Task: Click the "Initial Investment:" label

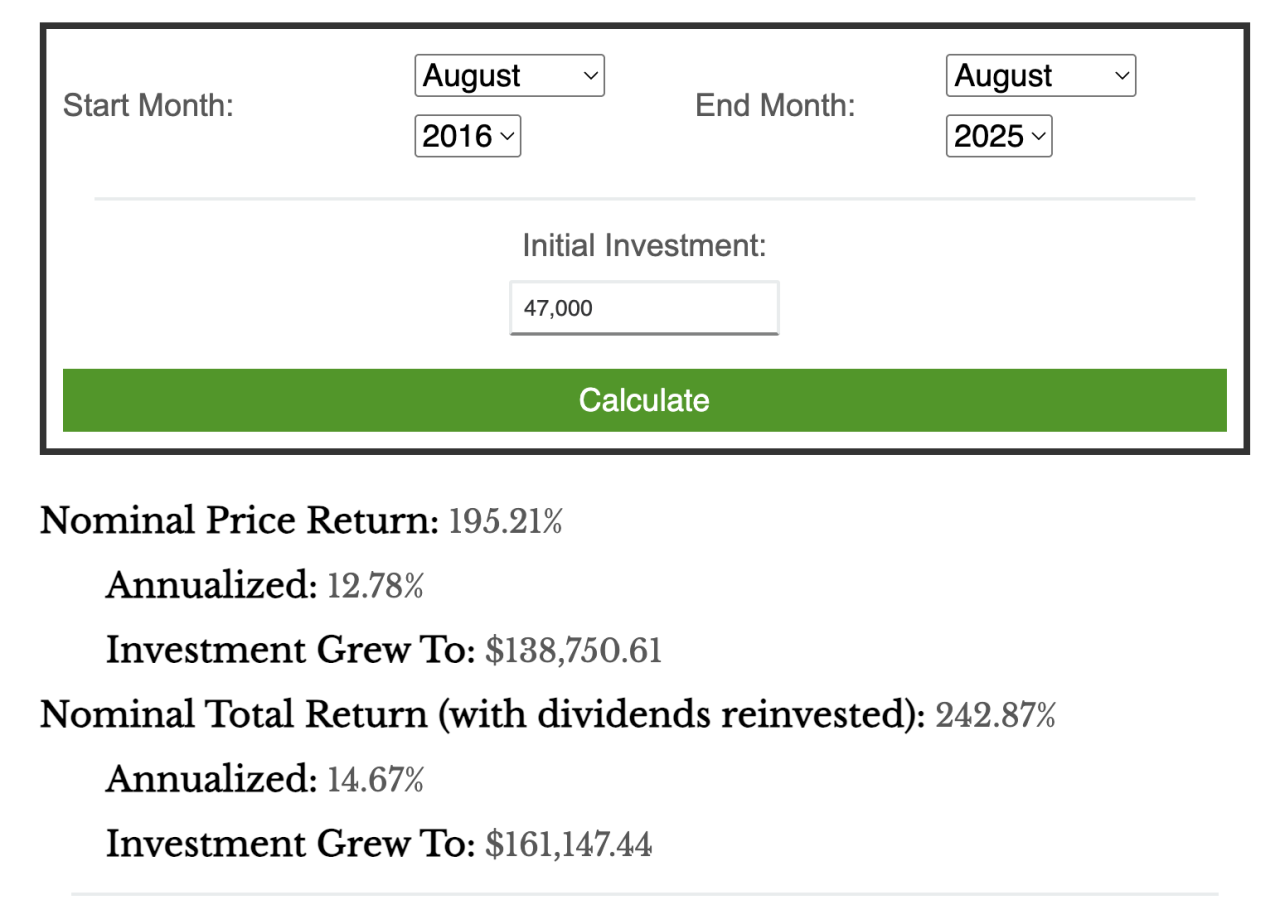Action: point(644,245)
